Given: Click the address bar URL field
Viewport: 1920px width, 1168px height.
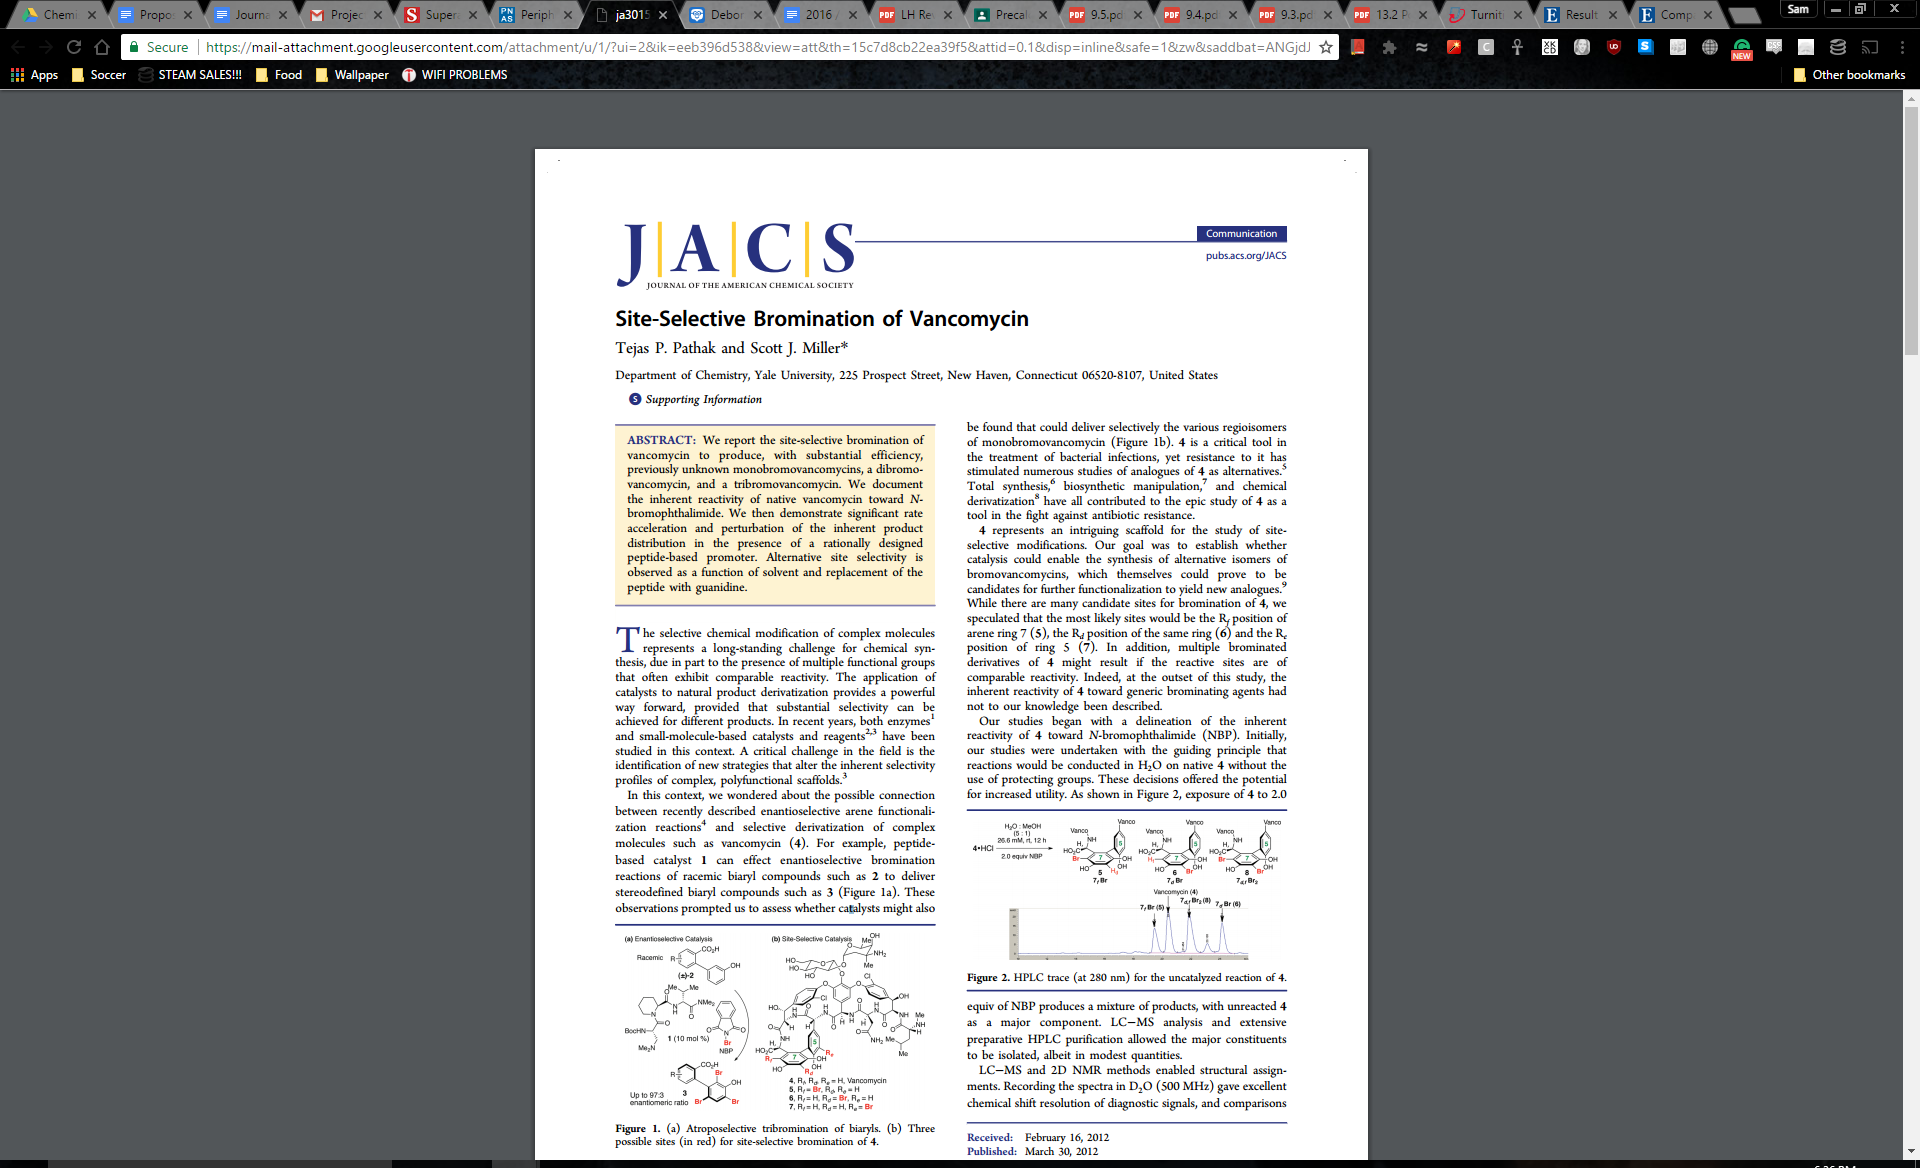Looking at the screenshot, I should [x=757, y=47].
